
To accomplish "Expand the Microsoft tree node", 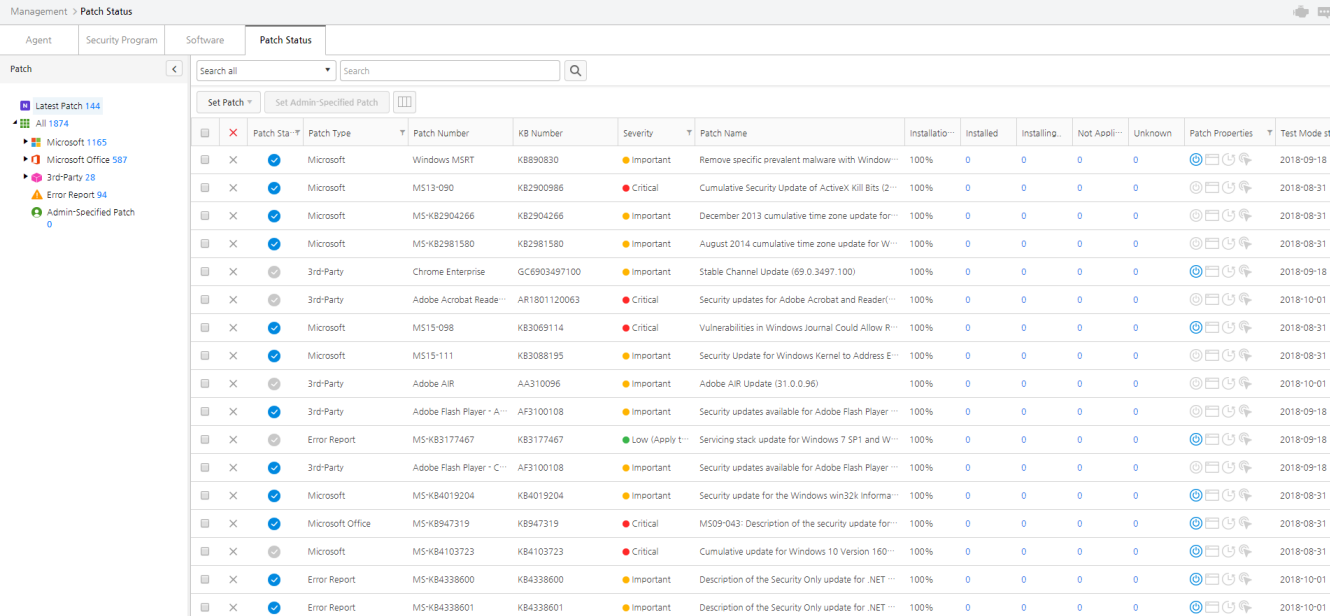I will (25, 142).
